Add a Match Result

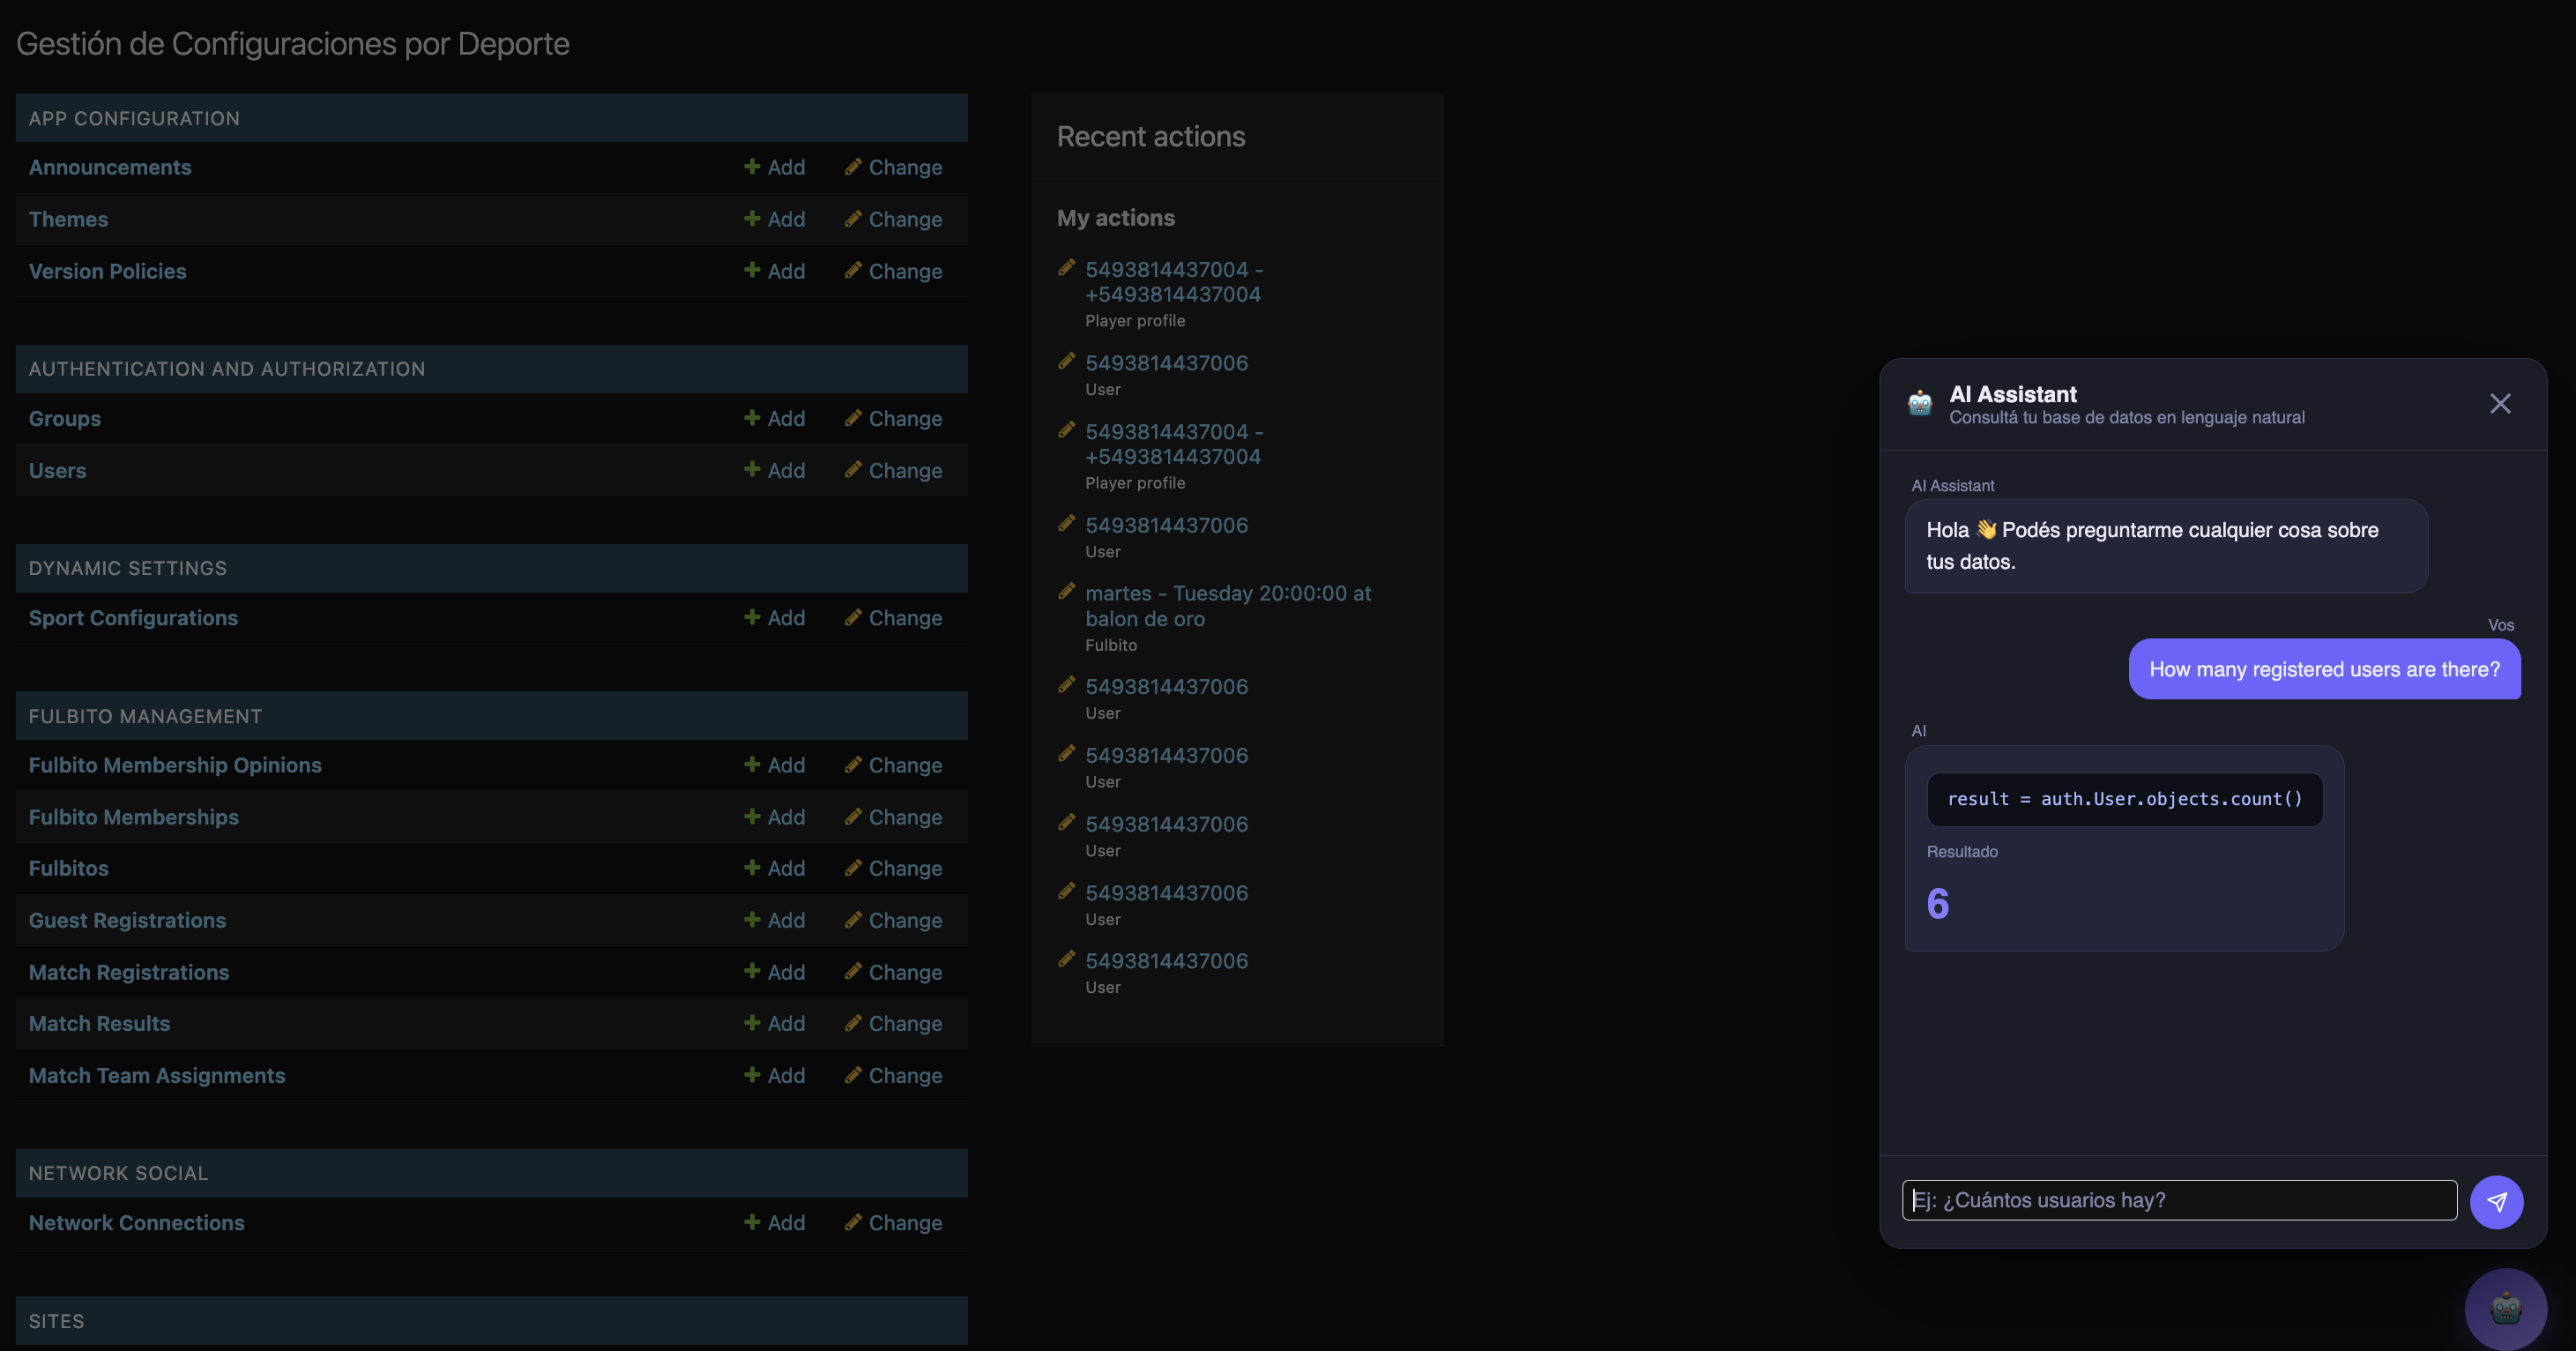click(x=775, y=1023)
